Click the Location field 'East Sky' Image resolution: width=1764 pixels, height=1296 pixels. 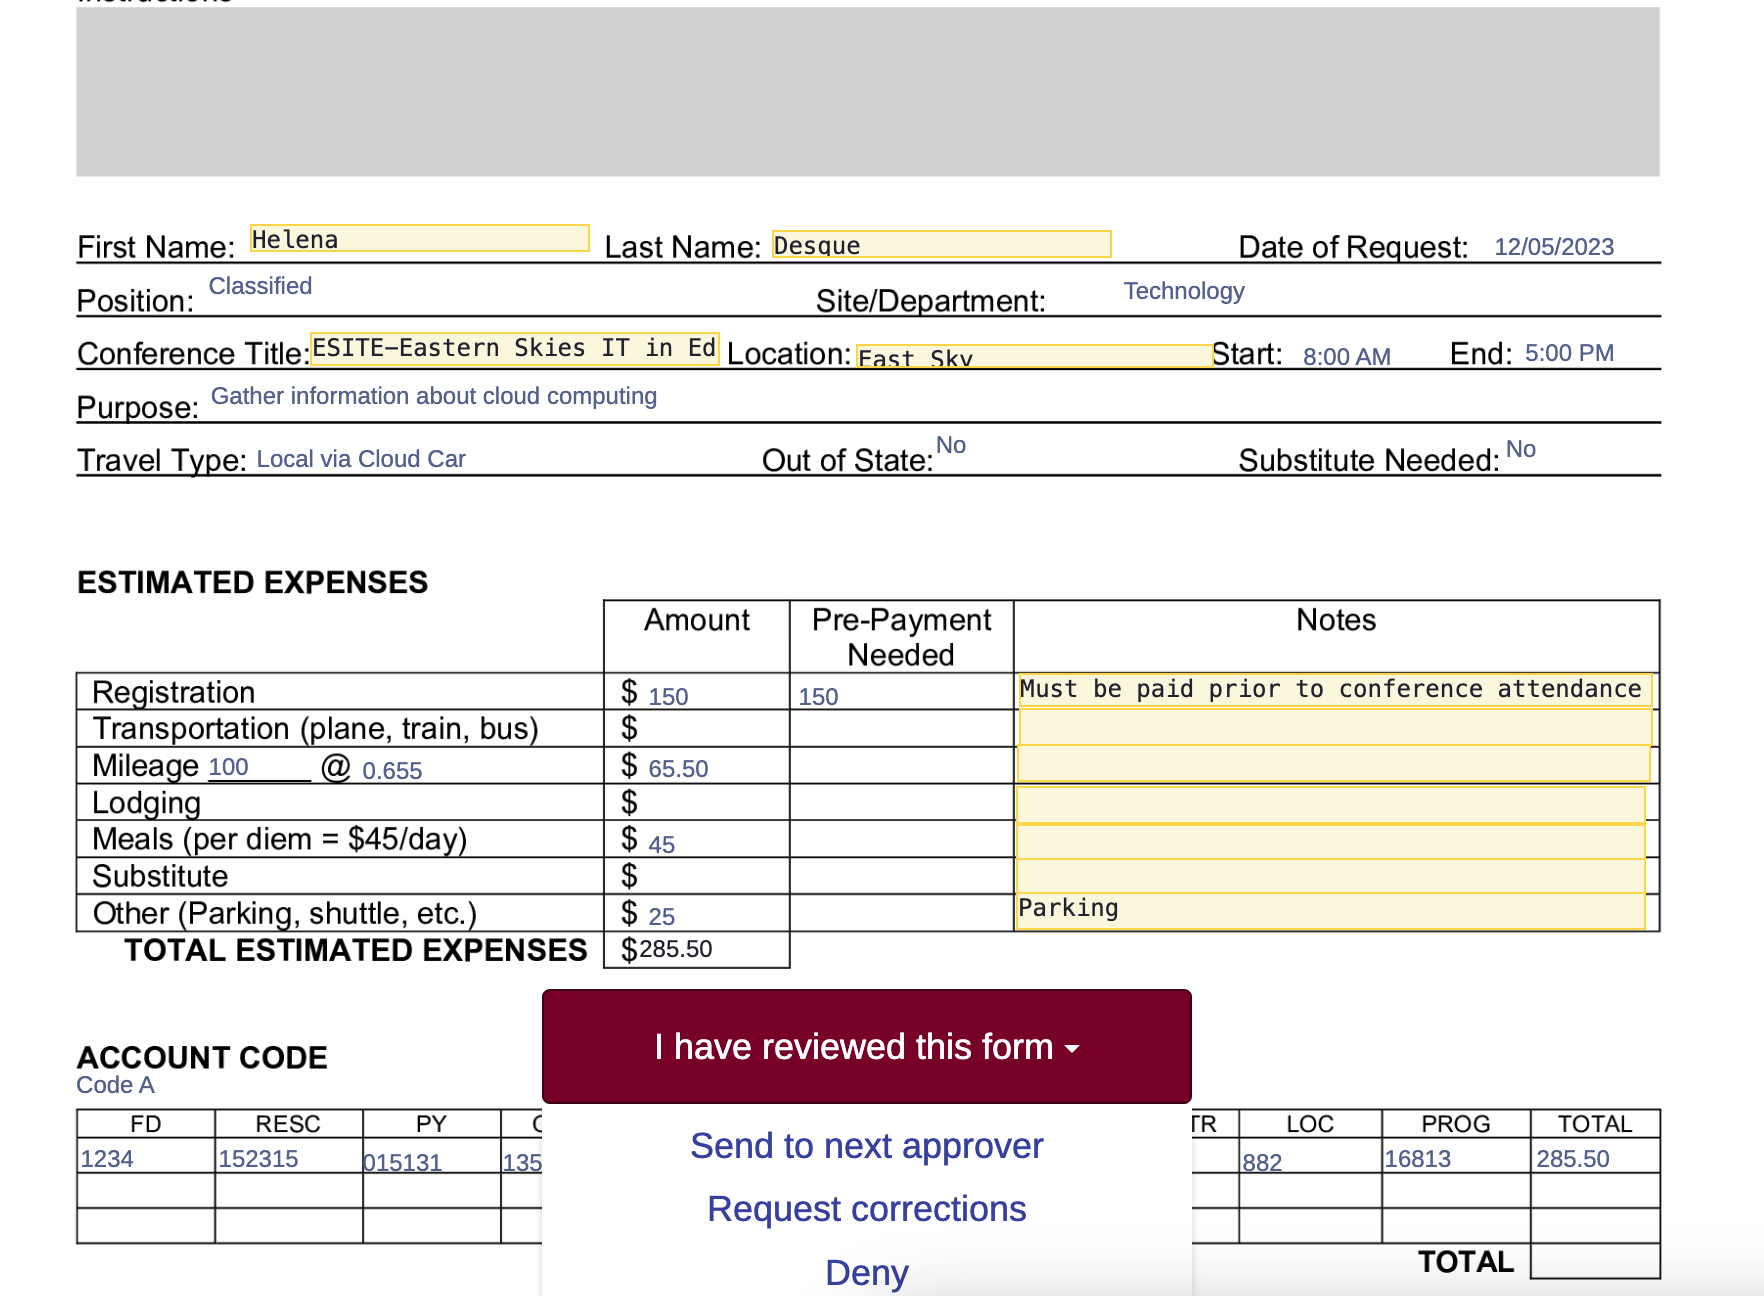(x=1034, y=356)
